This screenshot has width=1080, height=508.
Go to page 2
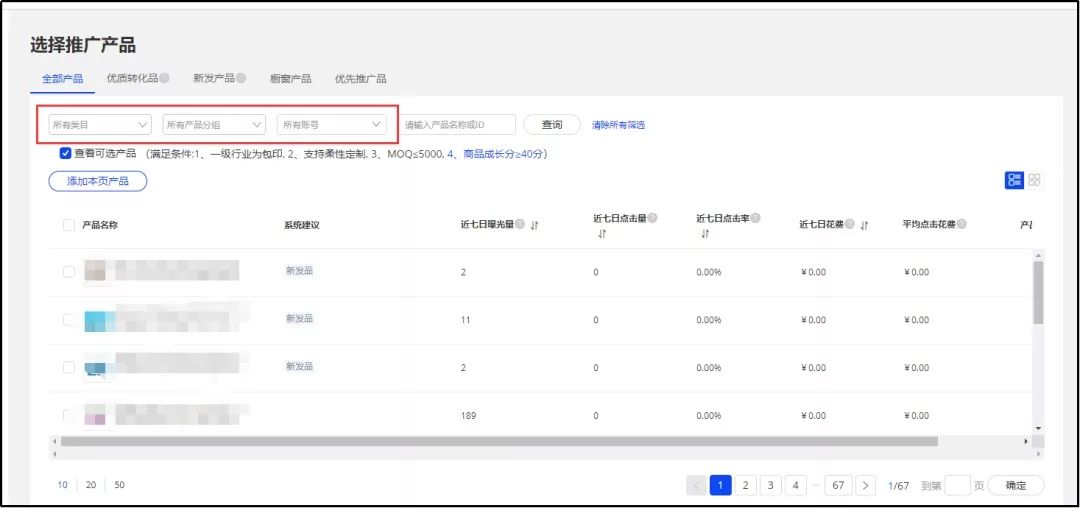coord(745,485)
